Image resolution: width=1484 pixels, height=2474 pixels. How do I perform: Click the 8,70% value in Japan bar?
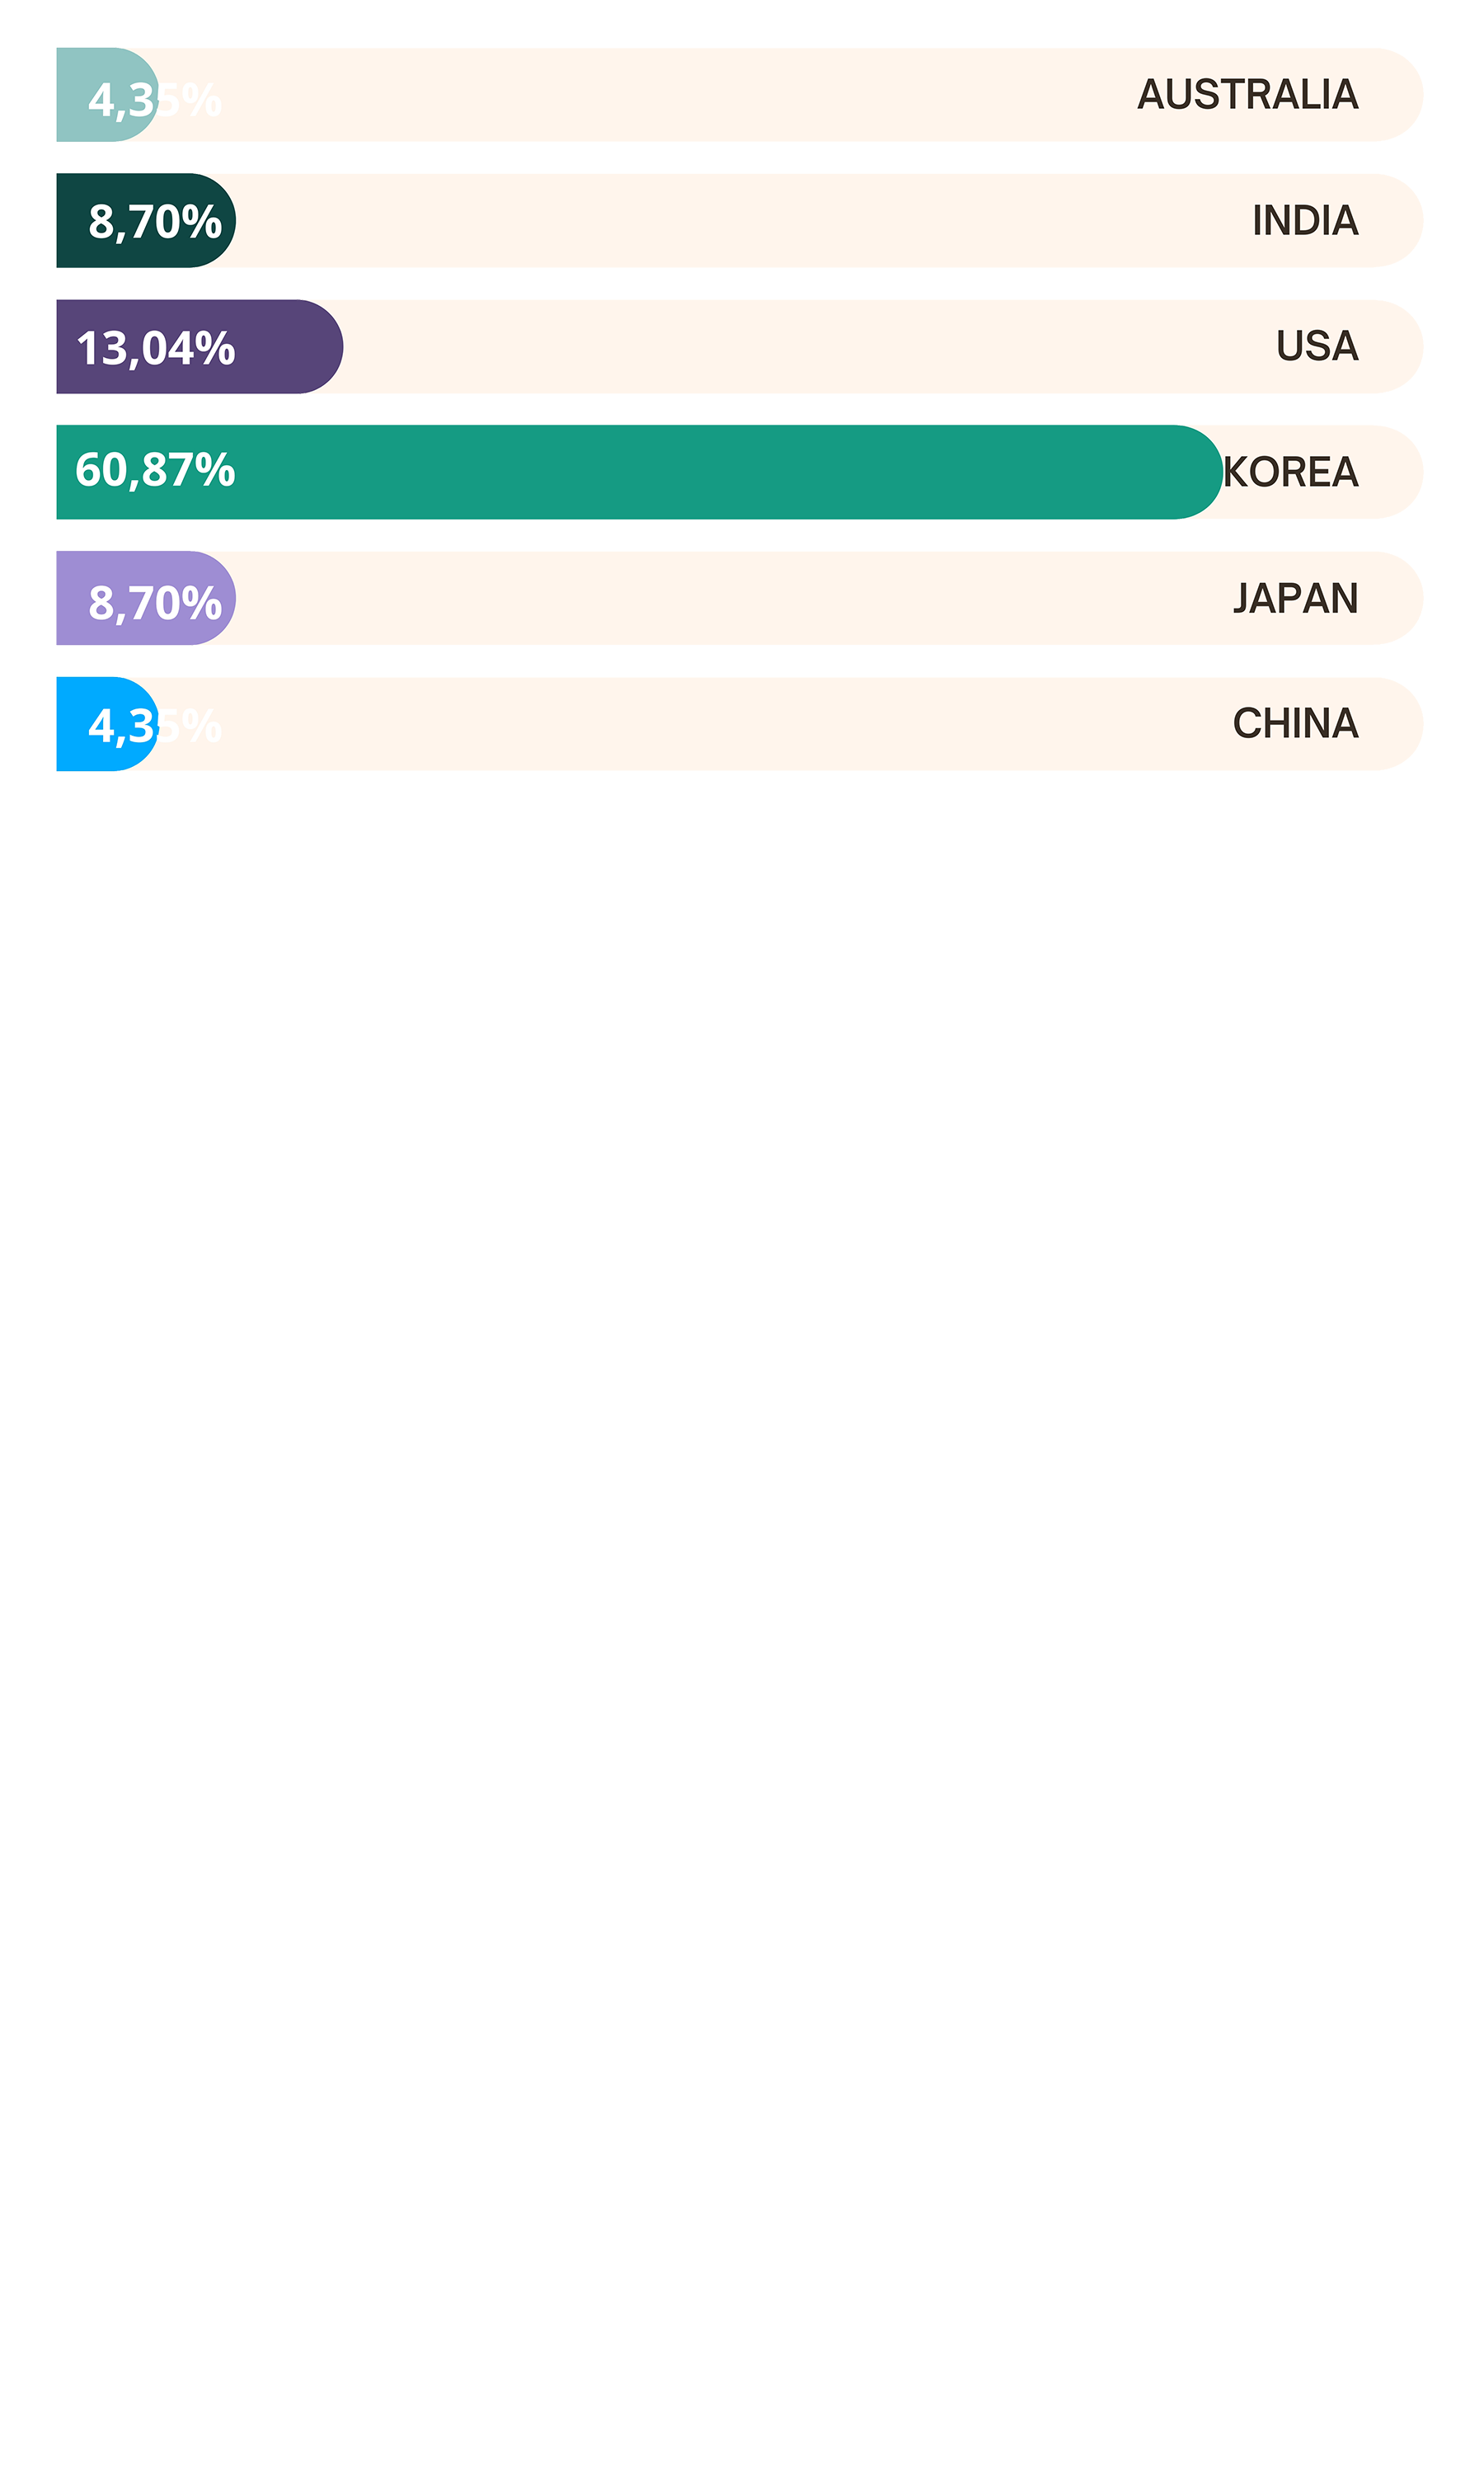coord(155,603)
